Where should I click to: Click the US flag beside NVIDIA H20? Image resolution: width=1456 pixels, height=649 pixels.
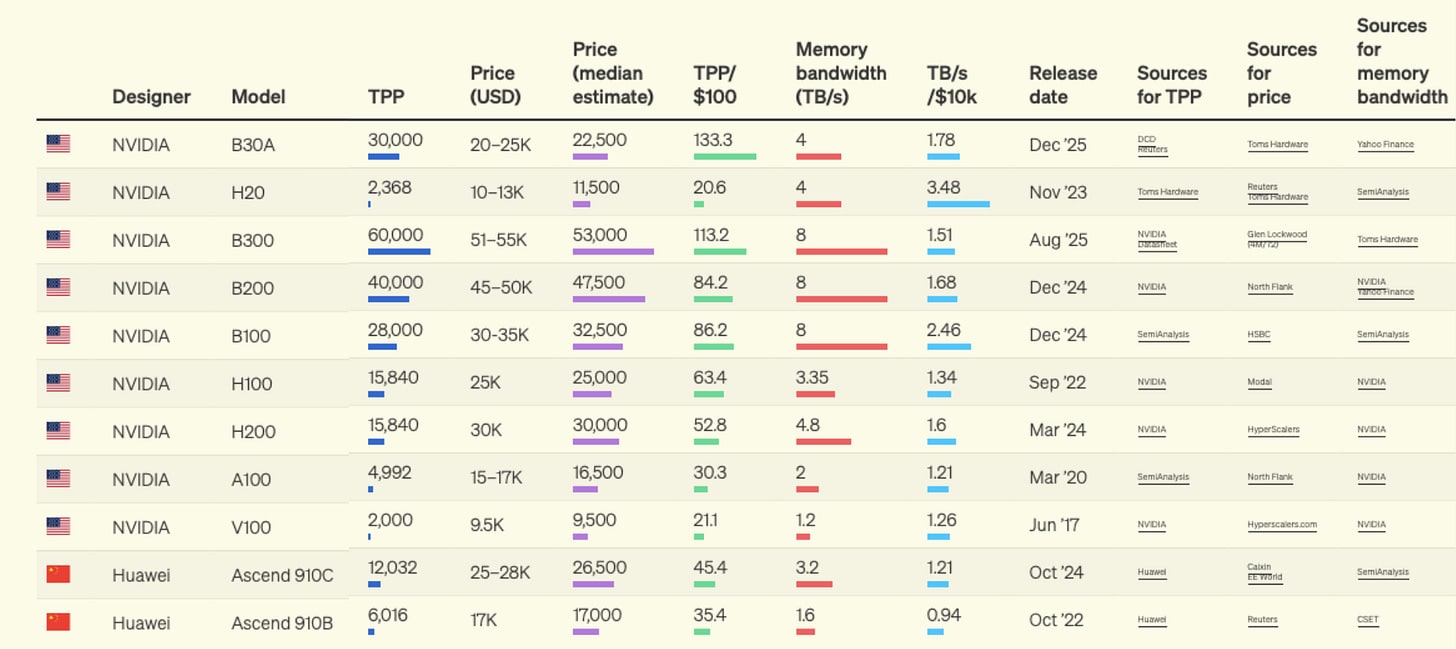(58, 191)
